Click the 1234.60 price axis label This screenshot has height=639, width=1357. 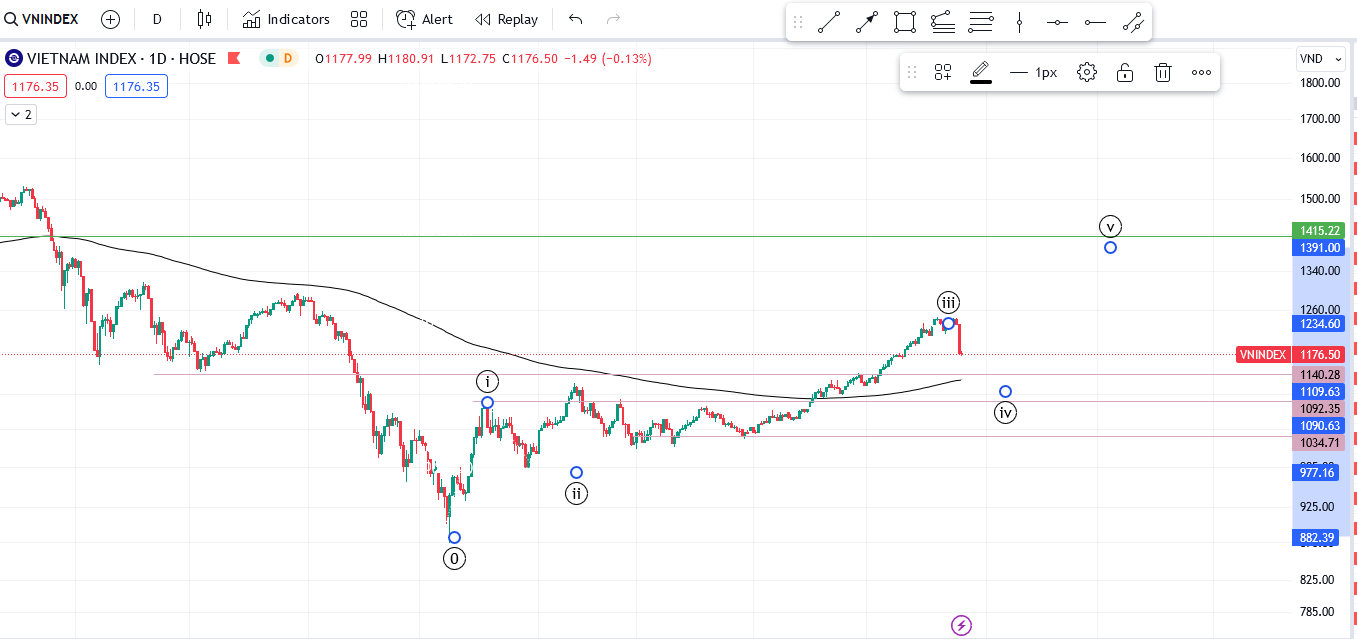point(1318,324)
